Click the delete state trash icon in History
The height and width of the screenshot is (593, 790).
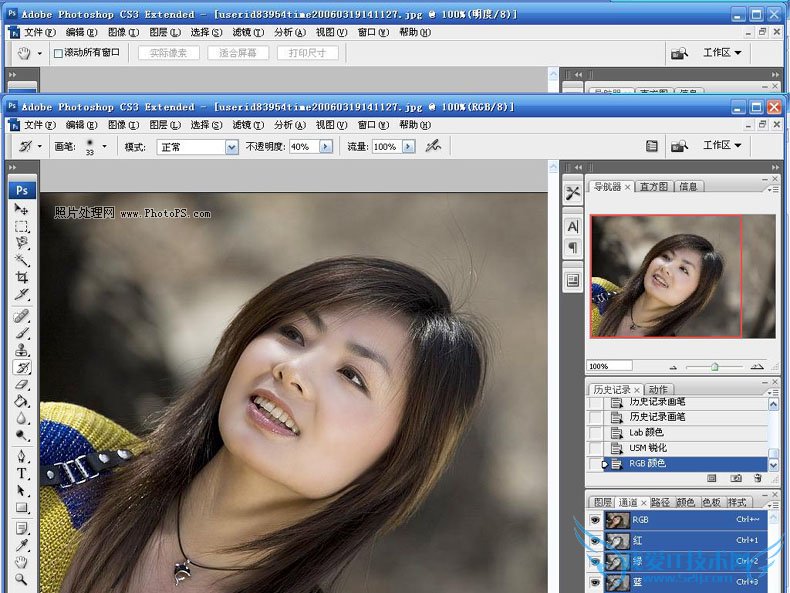click(757, 479)
